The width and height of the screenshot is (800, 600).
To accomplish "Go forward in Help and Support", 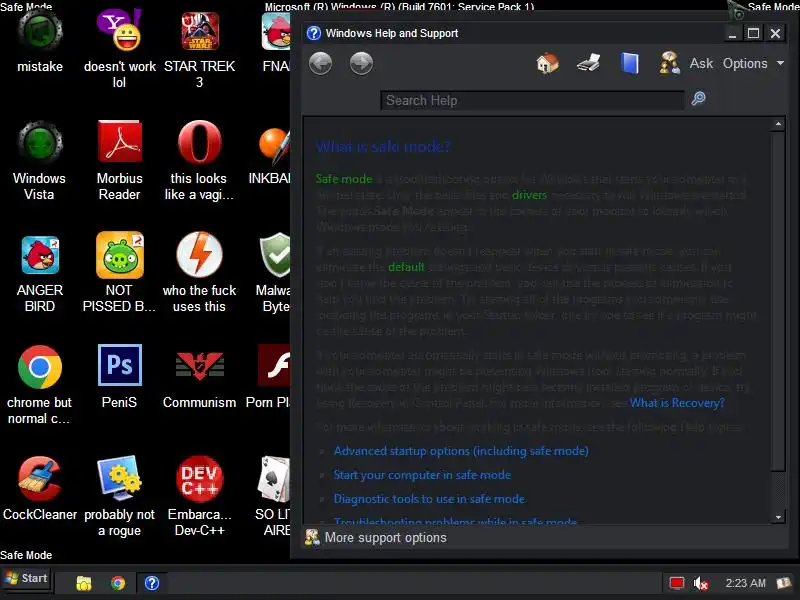I will pyautogui.click(x=361, y=64).
